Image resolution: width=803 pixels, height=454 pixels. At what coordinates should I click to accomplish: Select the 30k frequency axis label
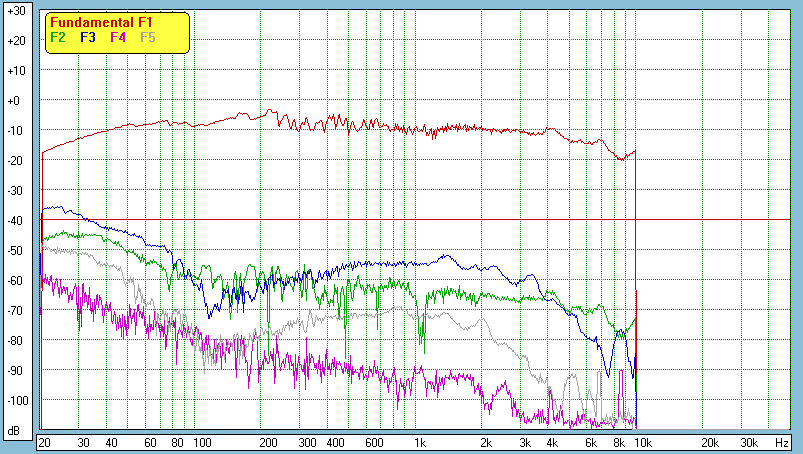(747, 441)
